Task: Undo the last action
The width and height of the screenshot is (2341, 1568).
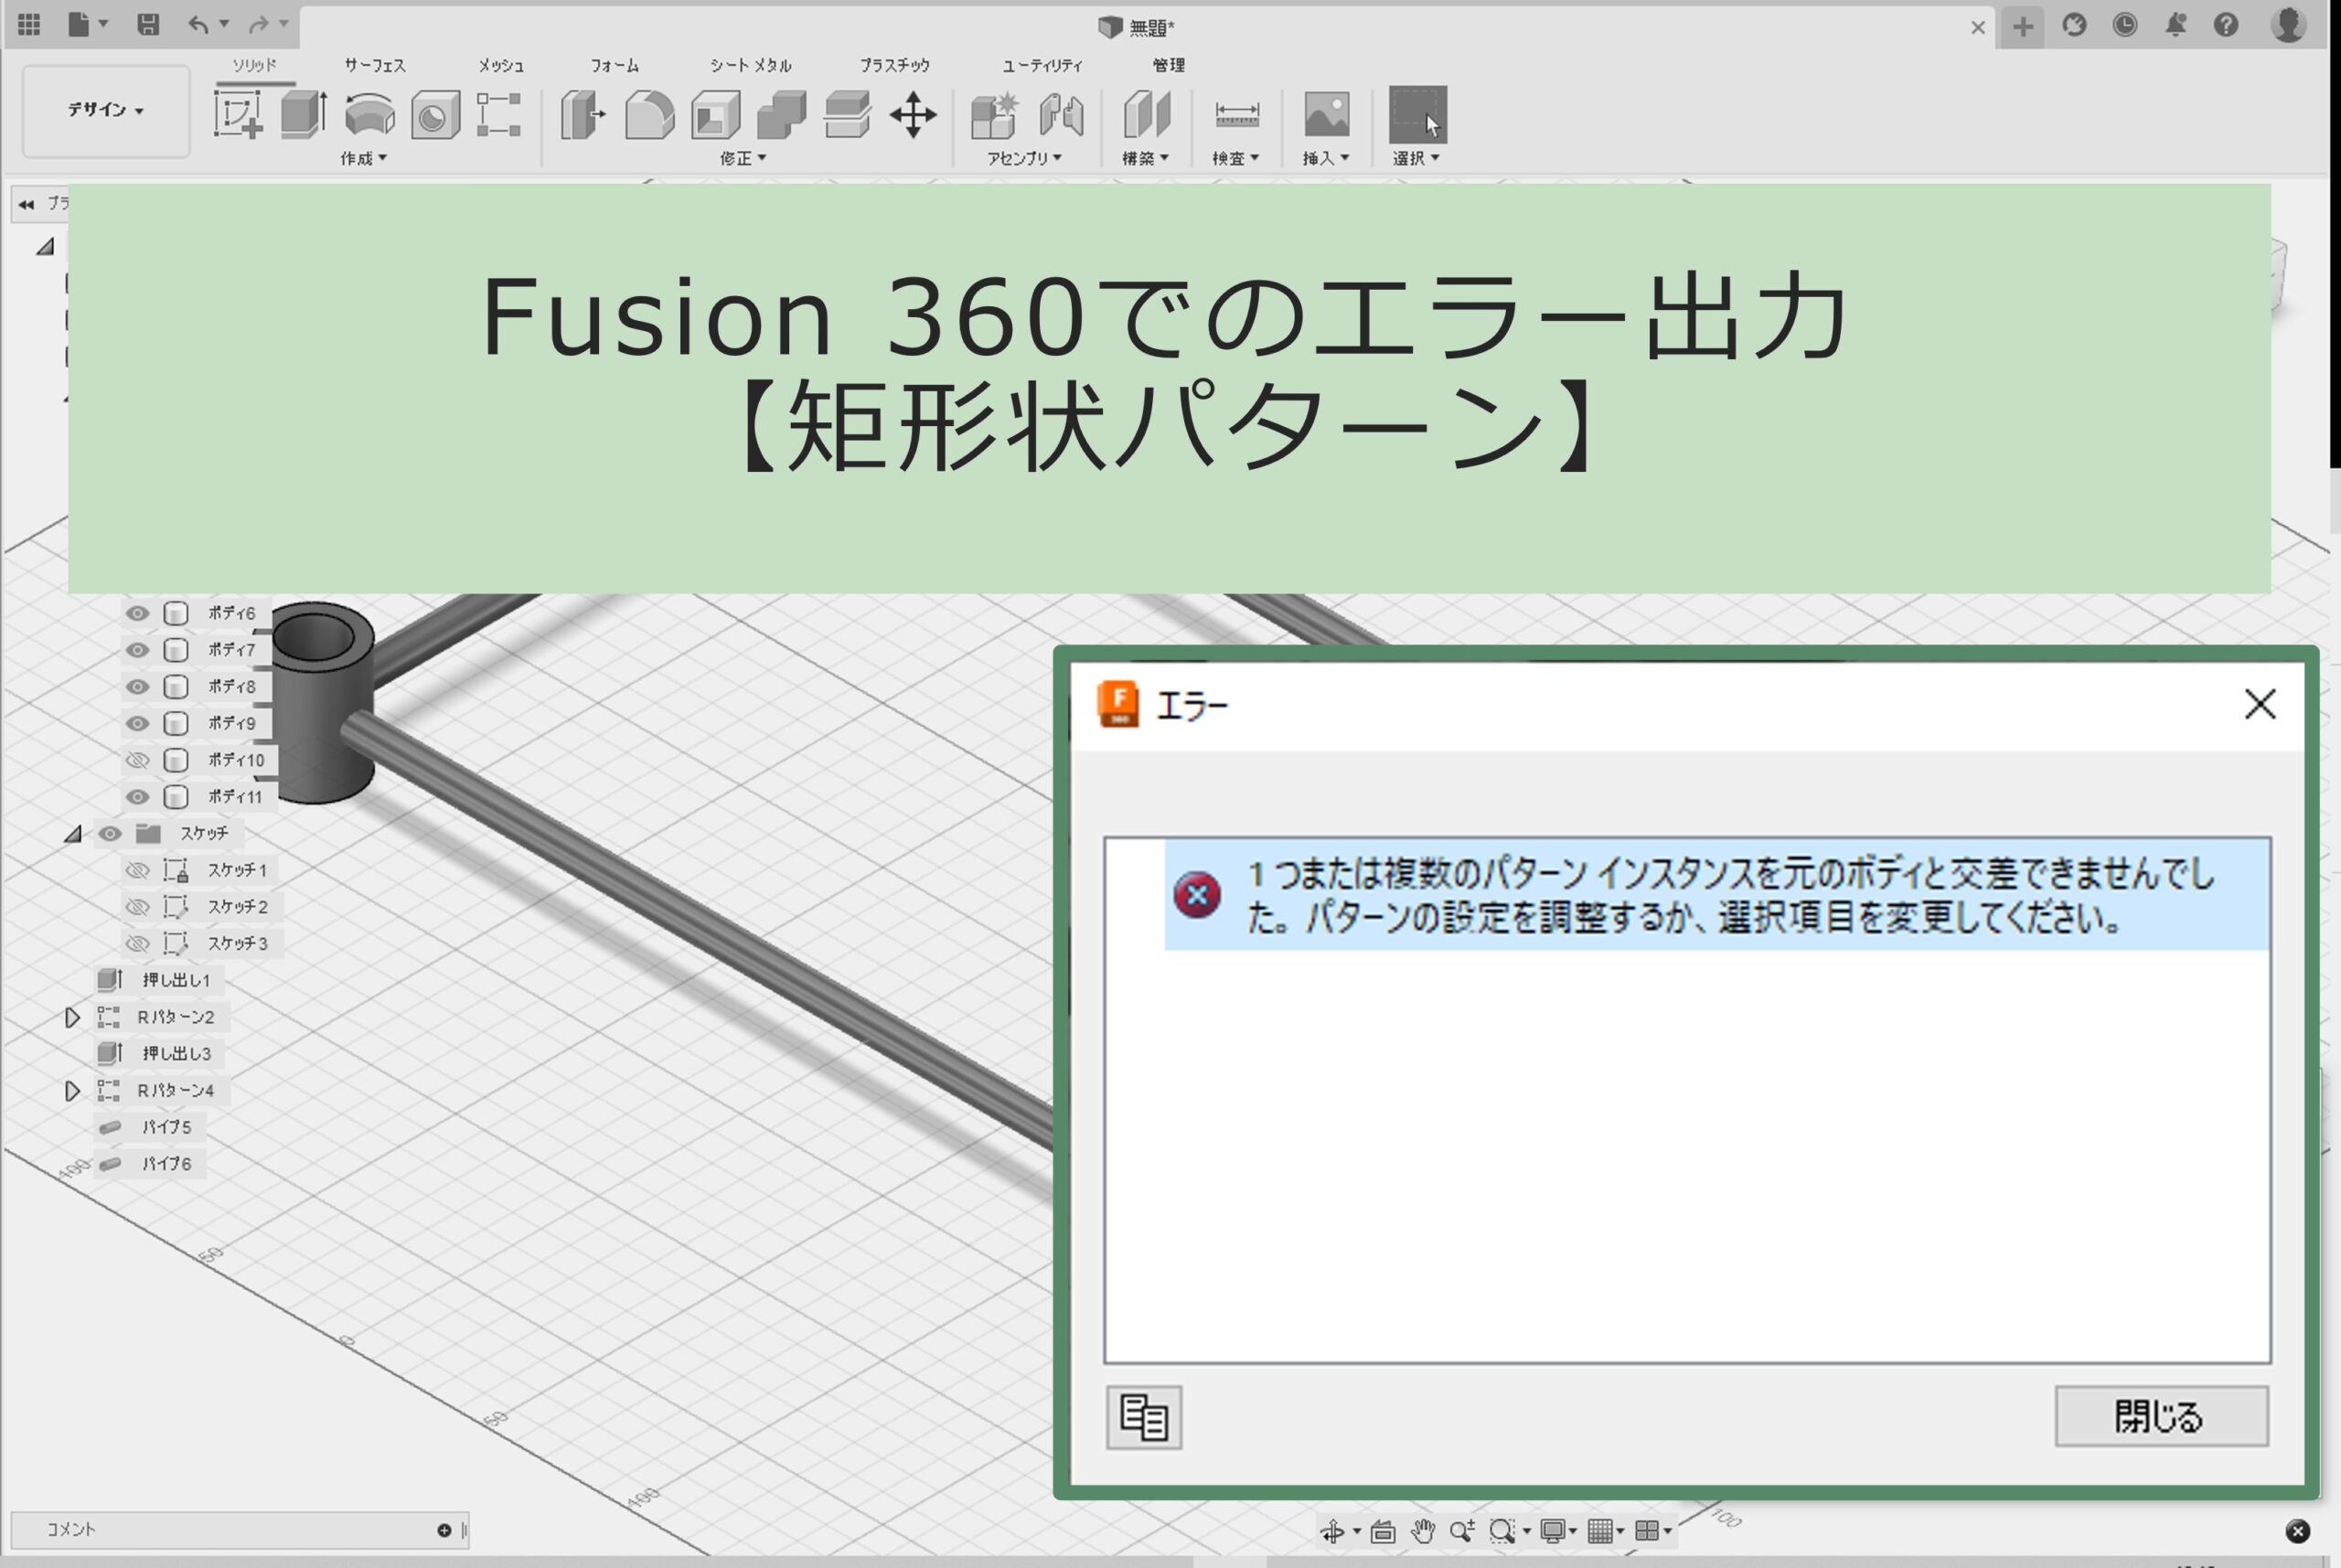Action: pyautogui.click(x=198, y=24)
